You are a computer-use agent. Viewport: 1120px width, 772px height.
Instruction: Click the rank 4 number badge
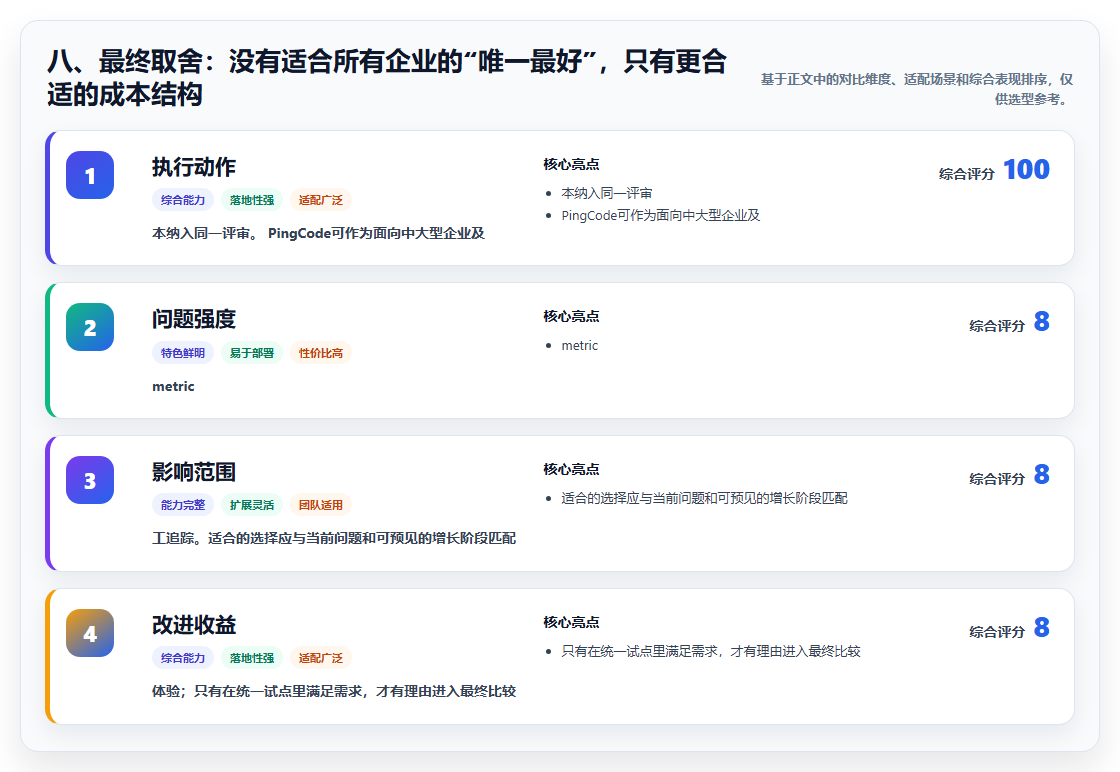(90, 633)
